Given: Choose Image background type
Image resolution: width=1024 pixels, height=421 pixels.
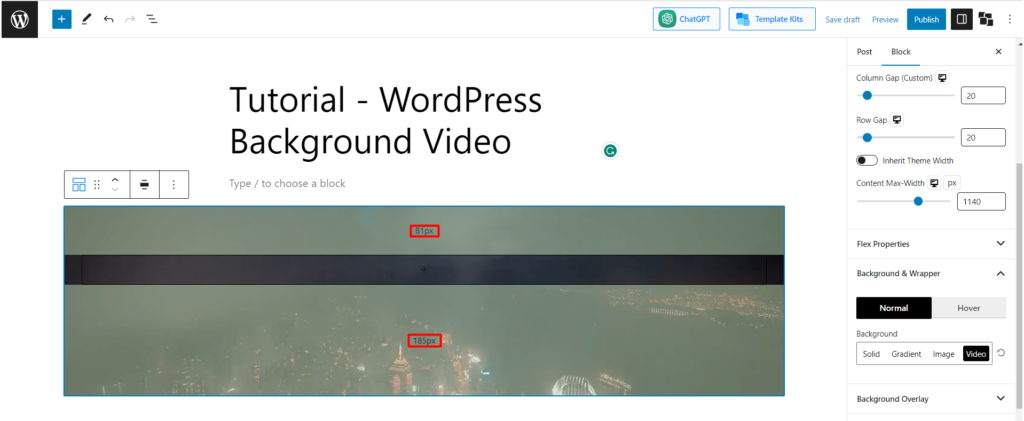Looking at the screenshot, I should [x=944, y=354].
